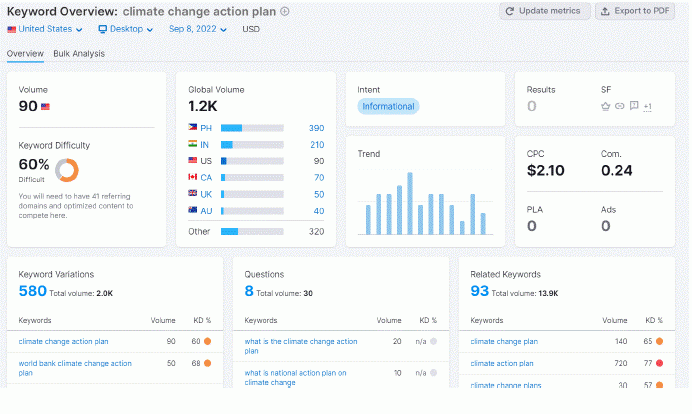The width and height of the screenshot is (692, 414).
Task: Click the CA country link in Global Volume
Action: pos(206,178)
